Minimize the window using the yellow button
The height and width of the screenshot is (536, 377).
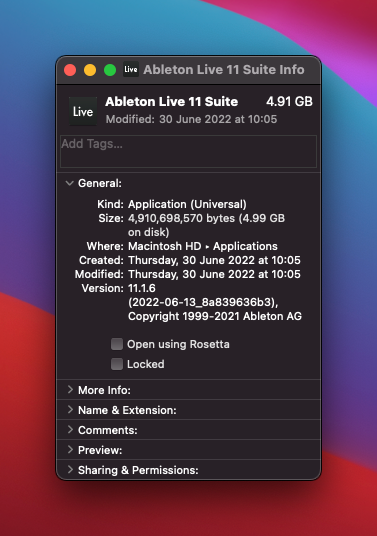coord(90,70)
